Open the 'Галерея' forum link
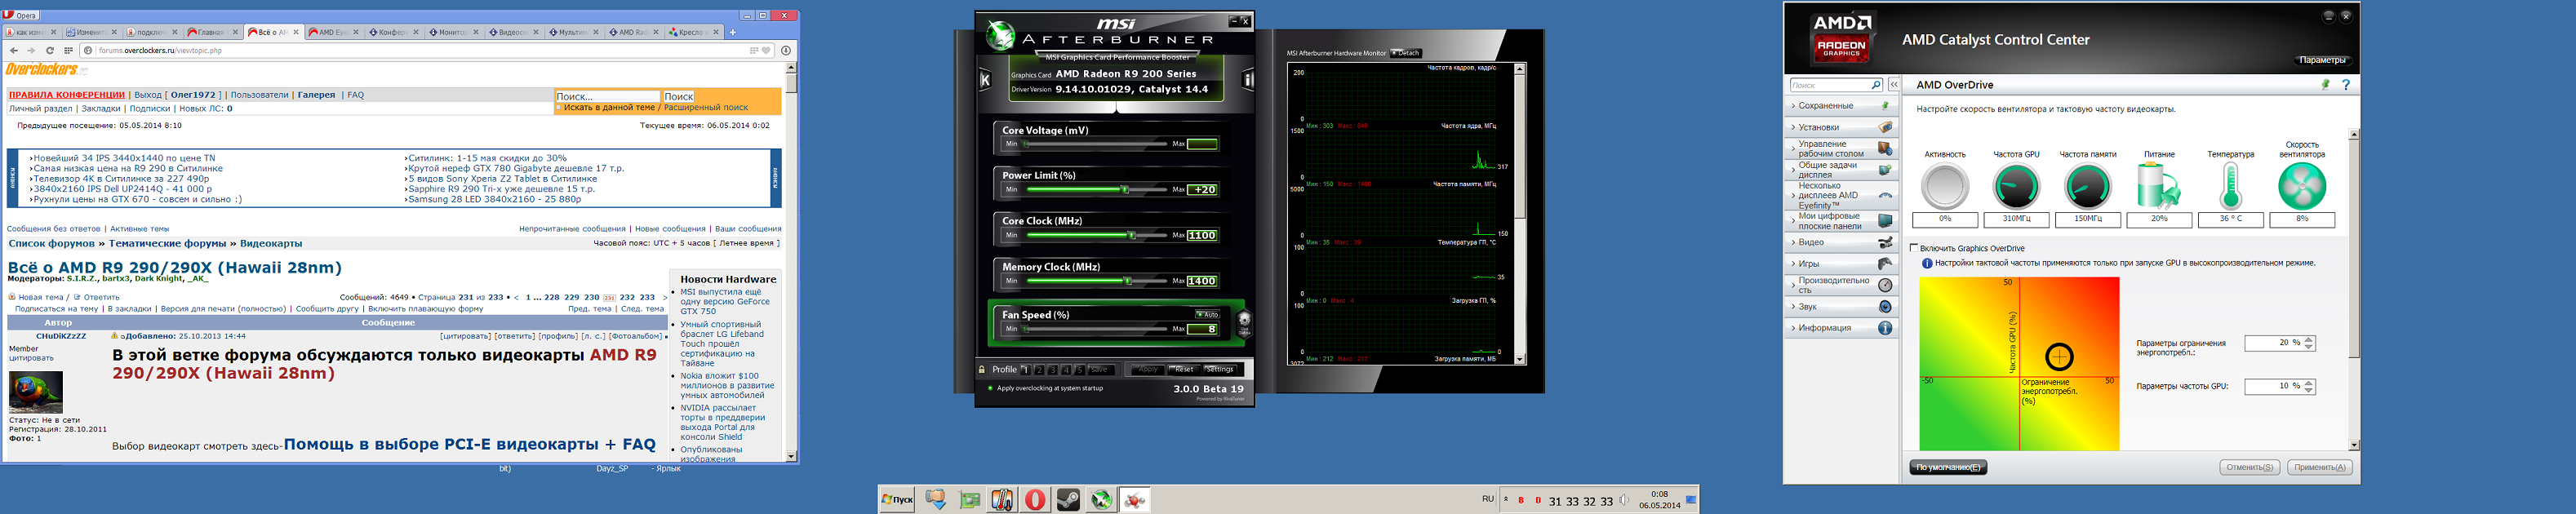 (316, 95)
